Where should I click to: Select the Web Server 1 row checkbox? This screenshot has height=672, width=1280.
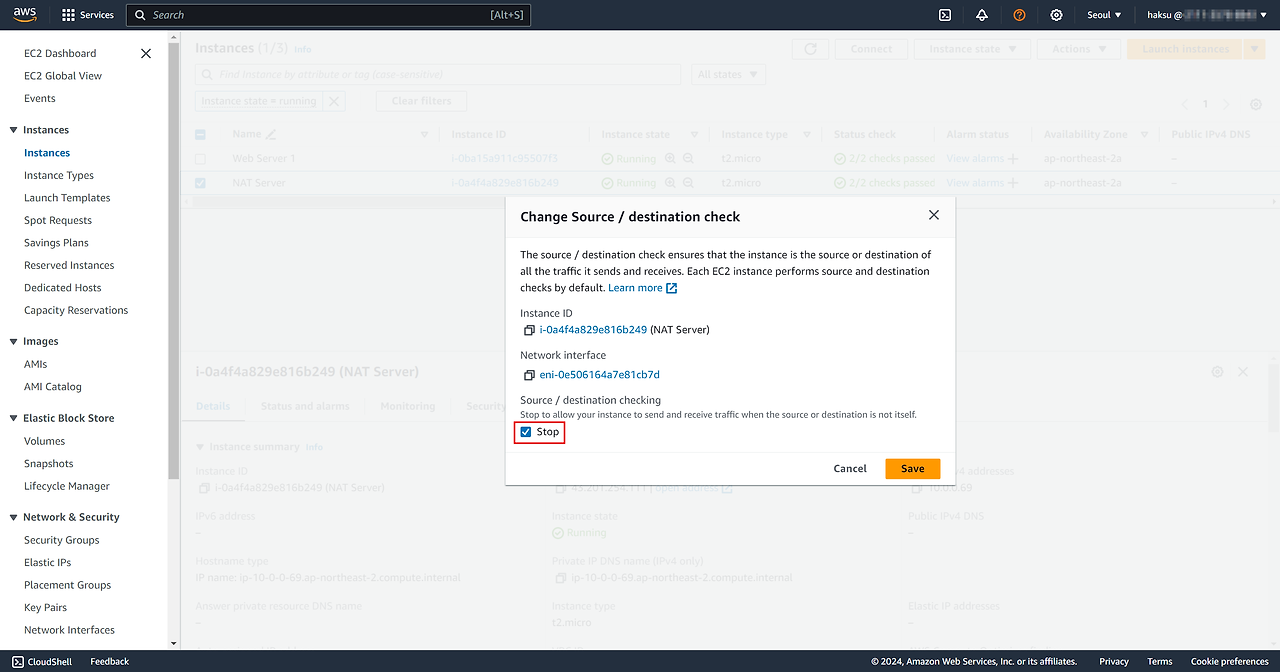tap(201, 159)
